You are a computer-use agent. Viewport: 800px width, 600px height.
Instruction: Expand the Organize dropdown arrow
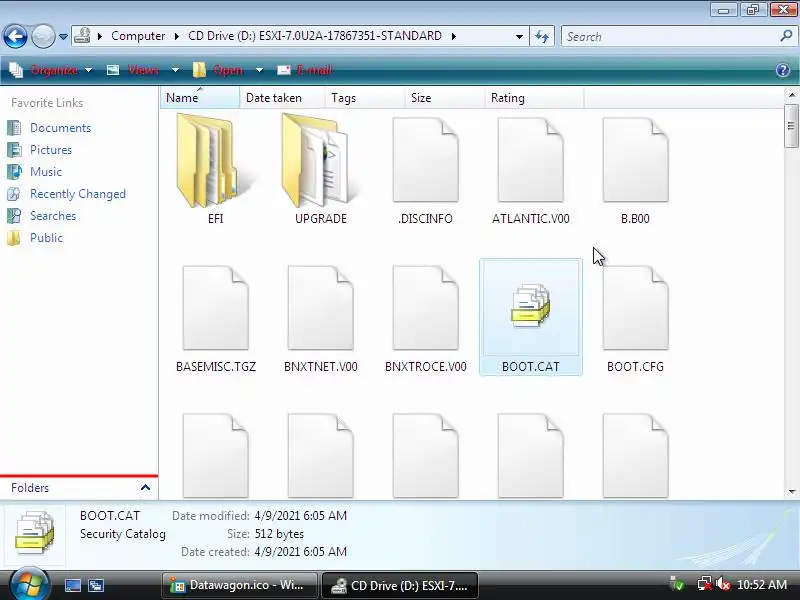pyautogui.click(x=88, y=70)
